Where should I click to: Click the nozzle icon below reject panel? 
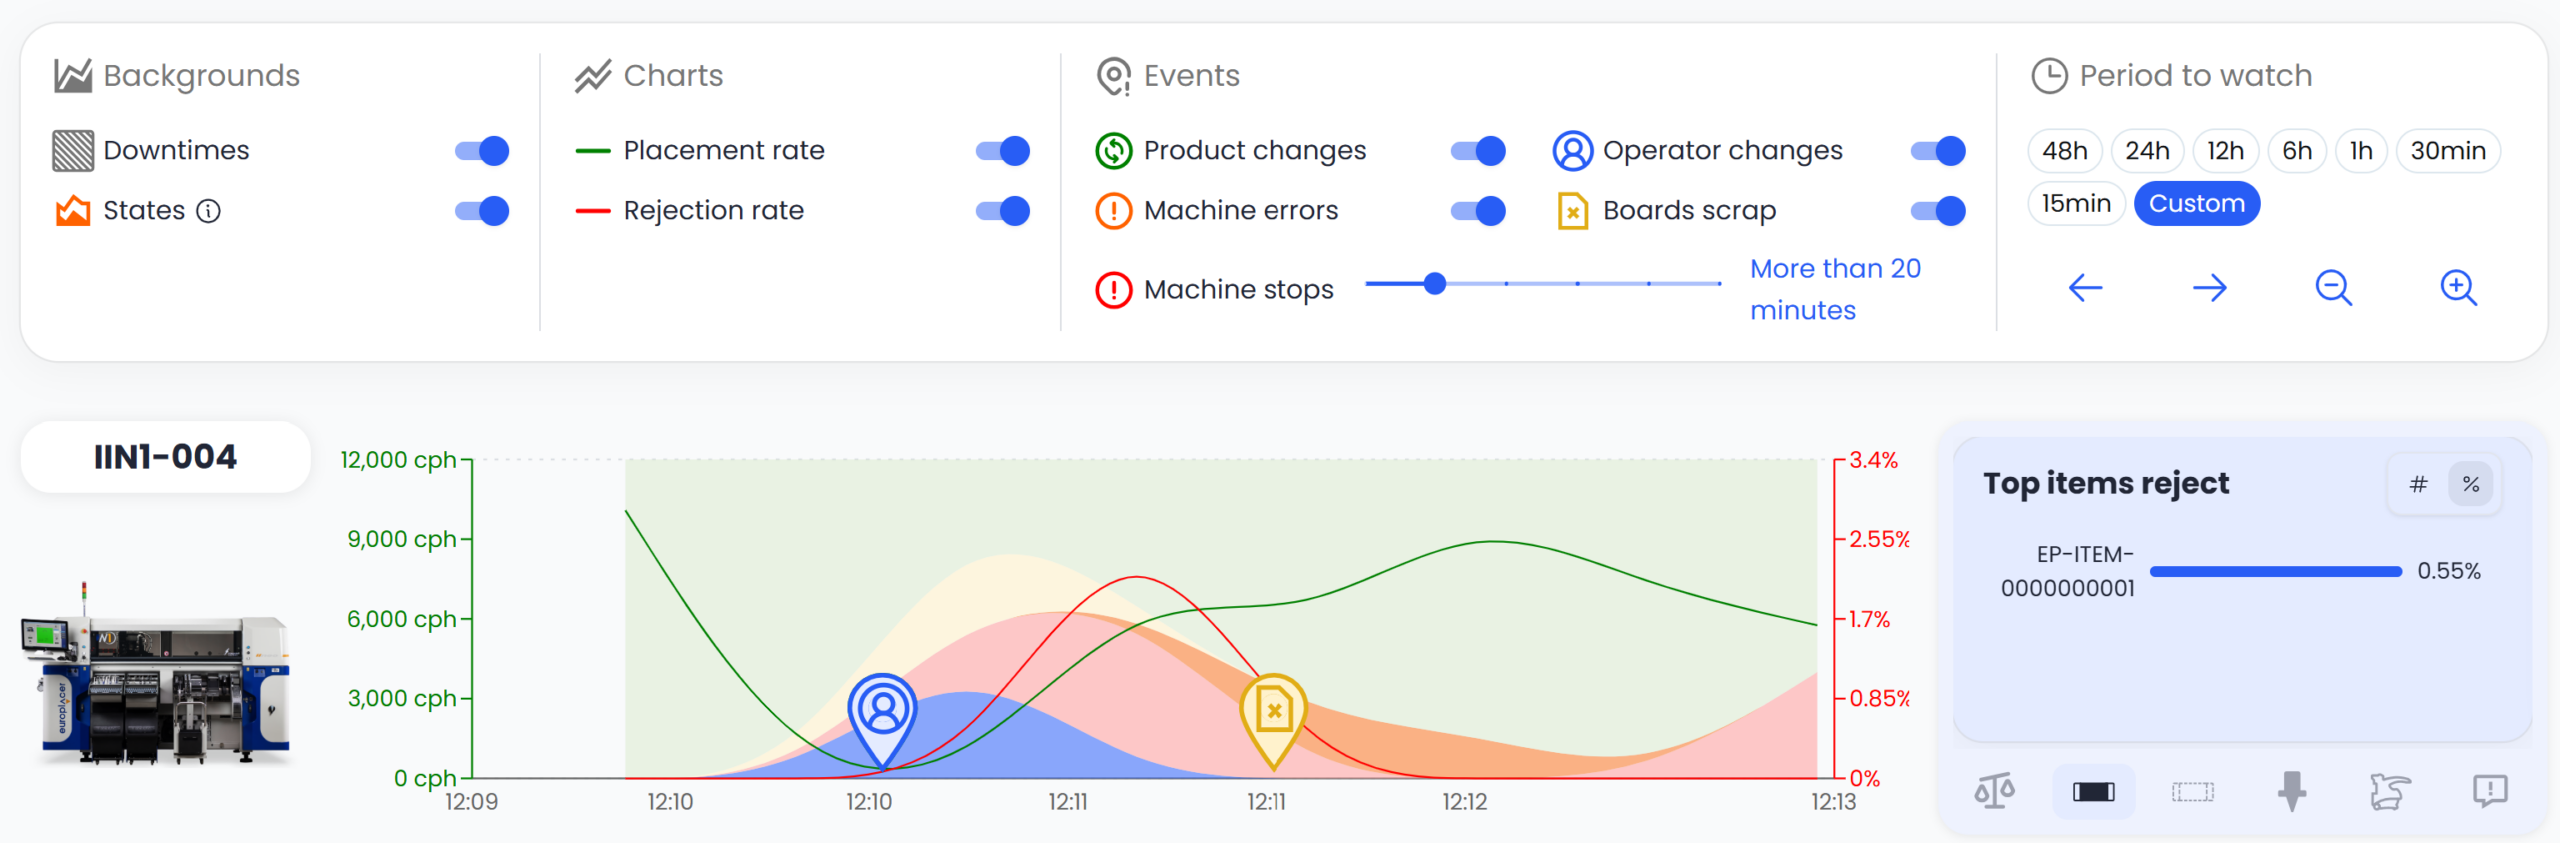click(x=2291, y=791)
